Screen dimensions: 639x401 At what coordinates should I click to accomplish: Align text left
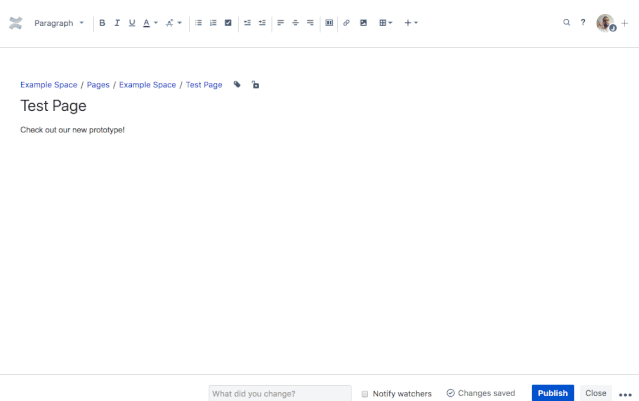pyautogui.click(x=280, y=23)
